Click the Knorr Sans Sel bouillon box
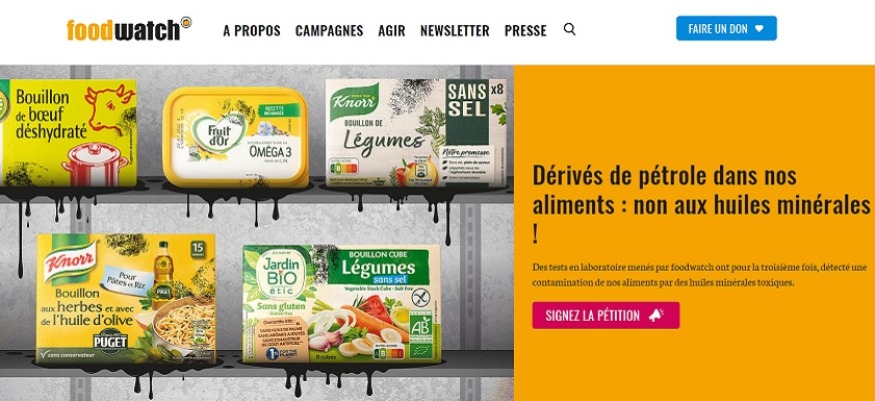The width and height of the screenshot is (875, 401). 416,132
